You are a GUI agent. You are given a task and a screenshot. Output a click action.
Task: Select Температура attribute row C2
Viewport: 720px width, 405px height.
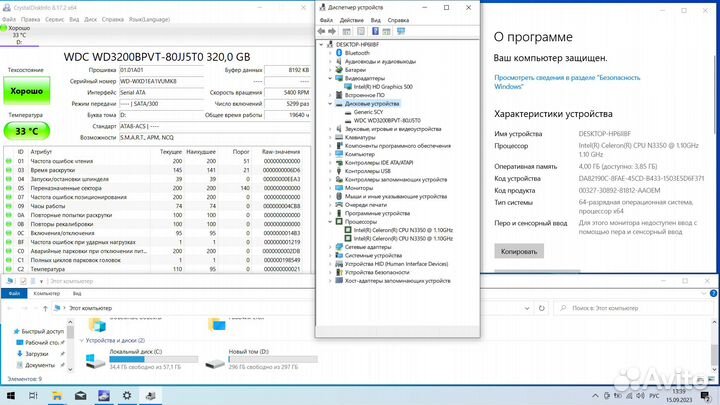coord(157,269)
